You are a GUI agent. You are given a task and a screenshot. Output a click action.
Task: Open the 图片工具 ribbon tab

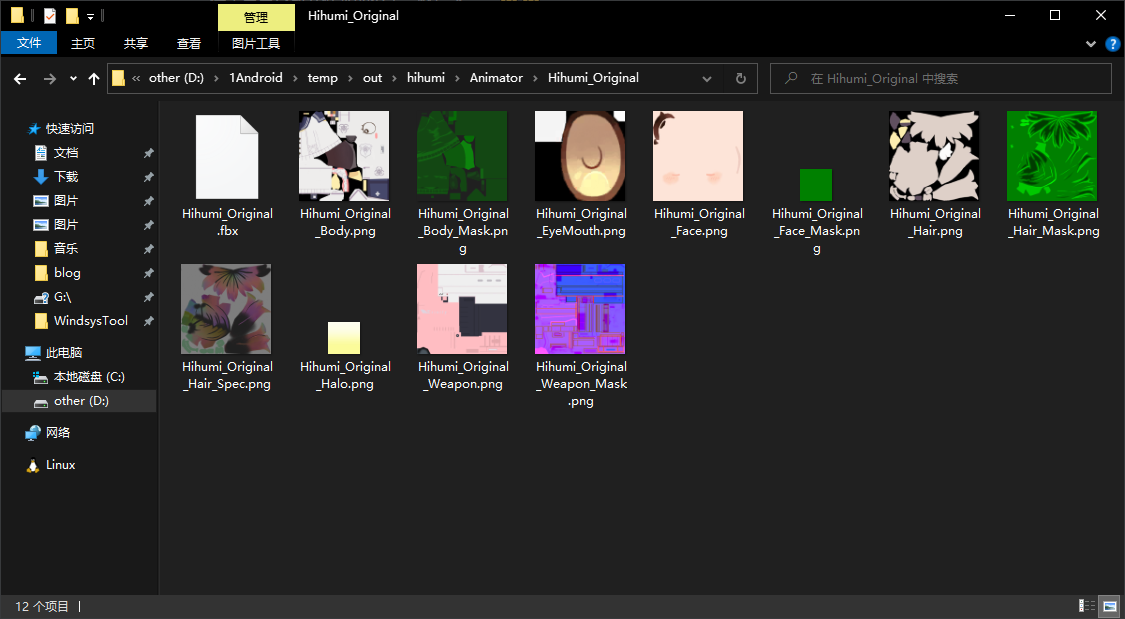pyautogui.click(x=256, y=43)
